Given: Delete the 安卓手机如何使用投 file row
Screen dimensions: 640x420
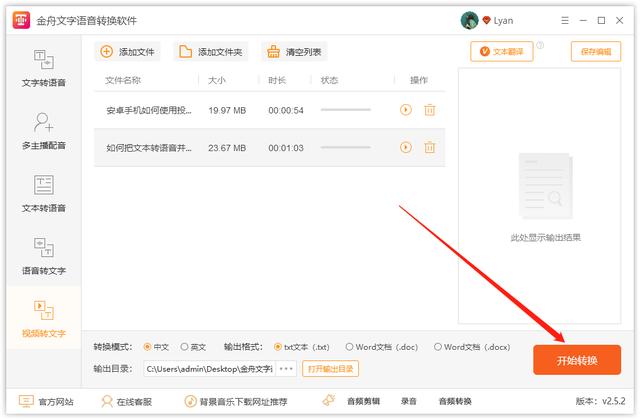Looking at the screenshot, I should click(x=429, y=110).
